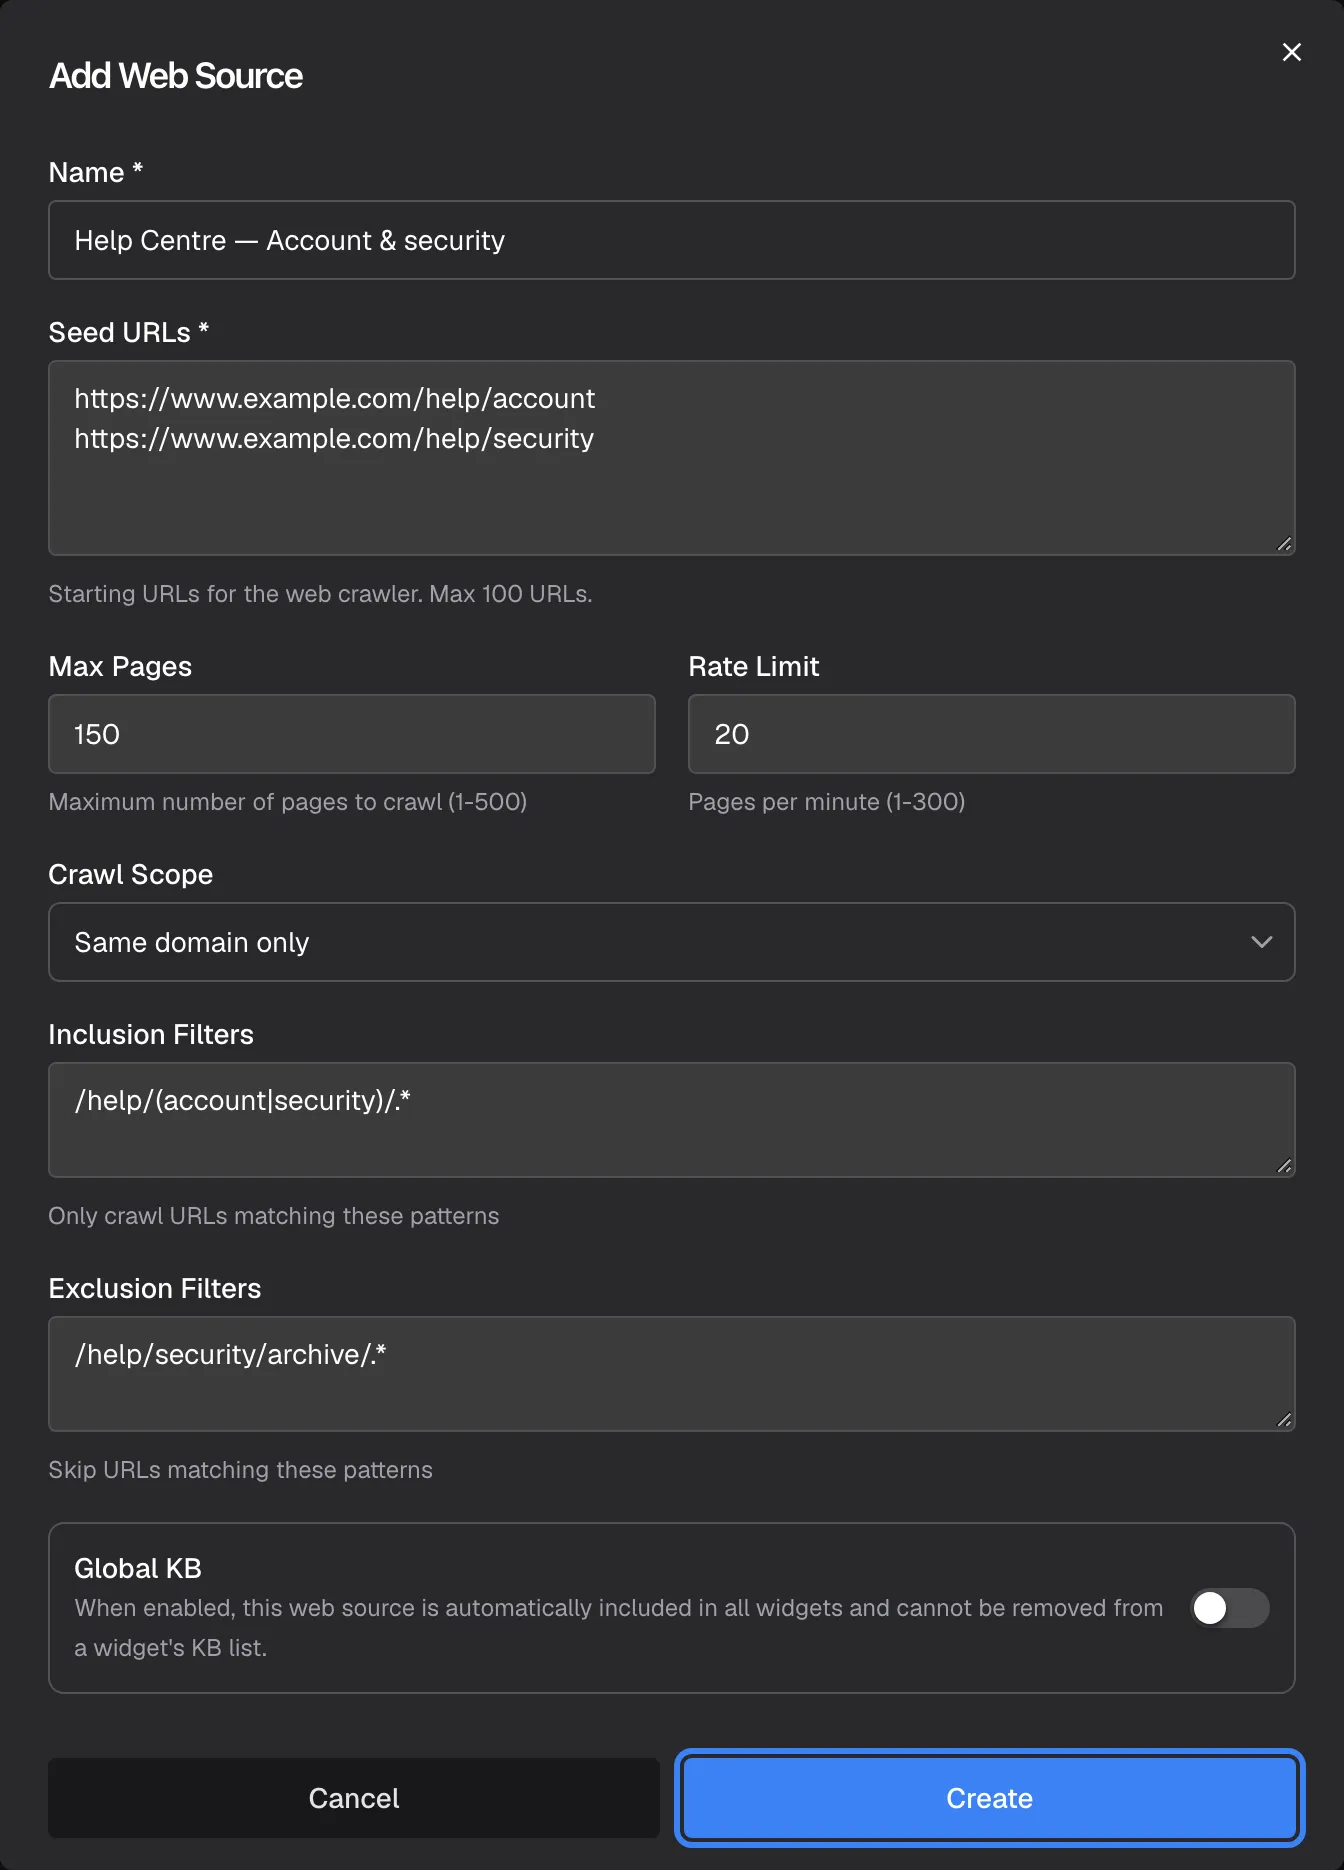Open the Crawl Scope dropdown
Screen dimensions: 1344x1870
point(672,942)
